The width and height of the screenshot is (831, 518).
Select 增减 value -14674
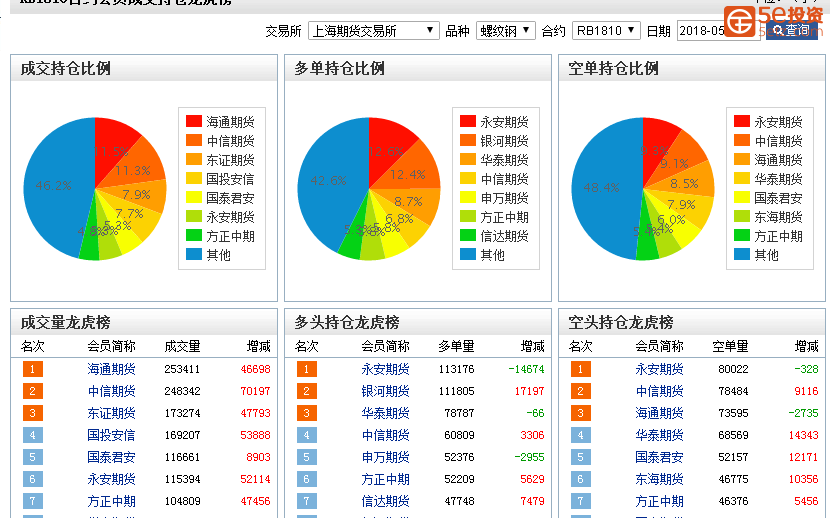pyautogui.click(x=526, y=369)
